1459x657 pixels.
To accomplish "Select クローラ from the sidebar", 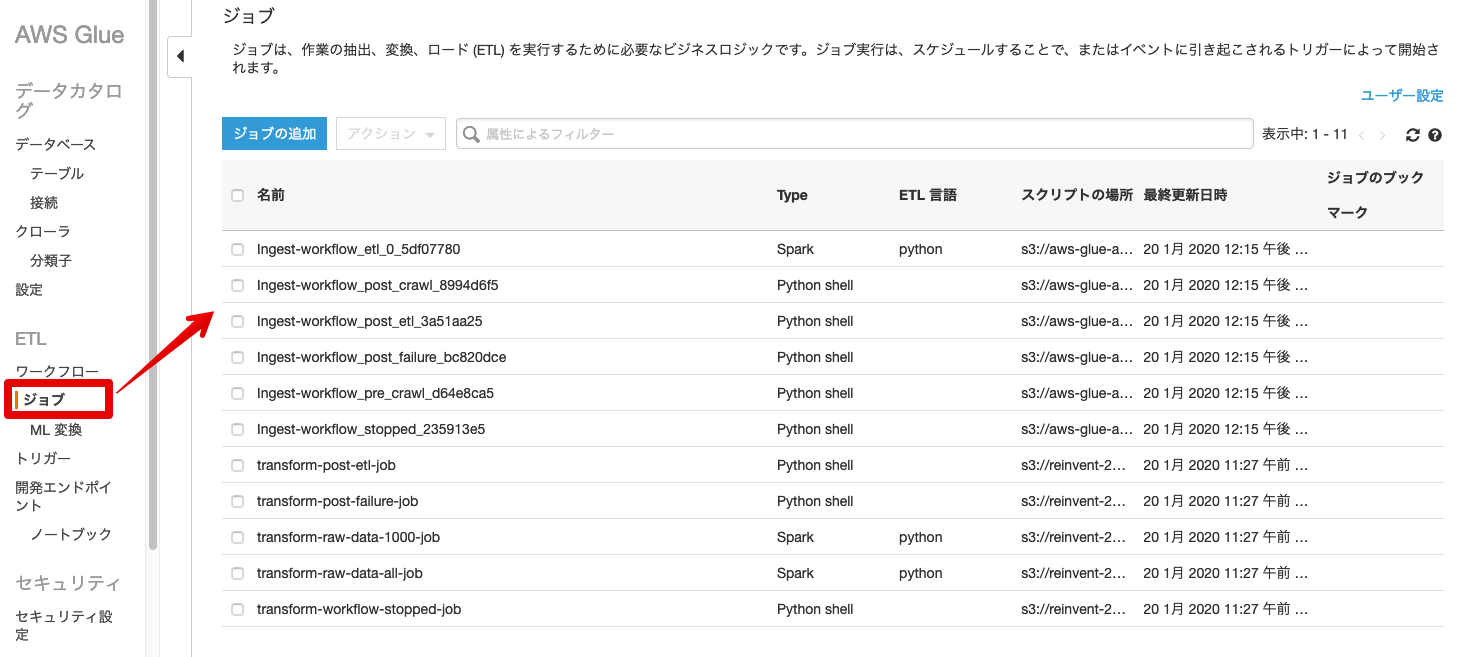I will pos(43,231).
